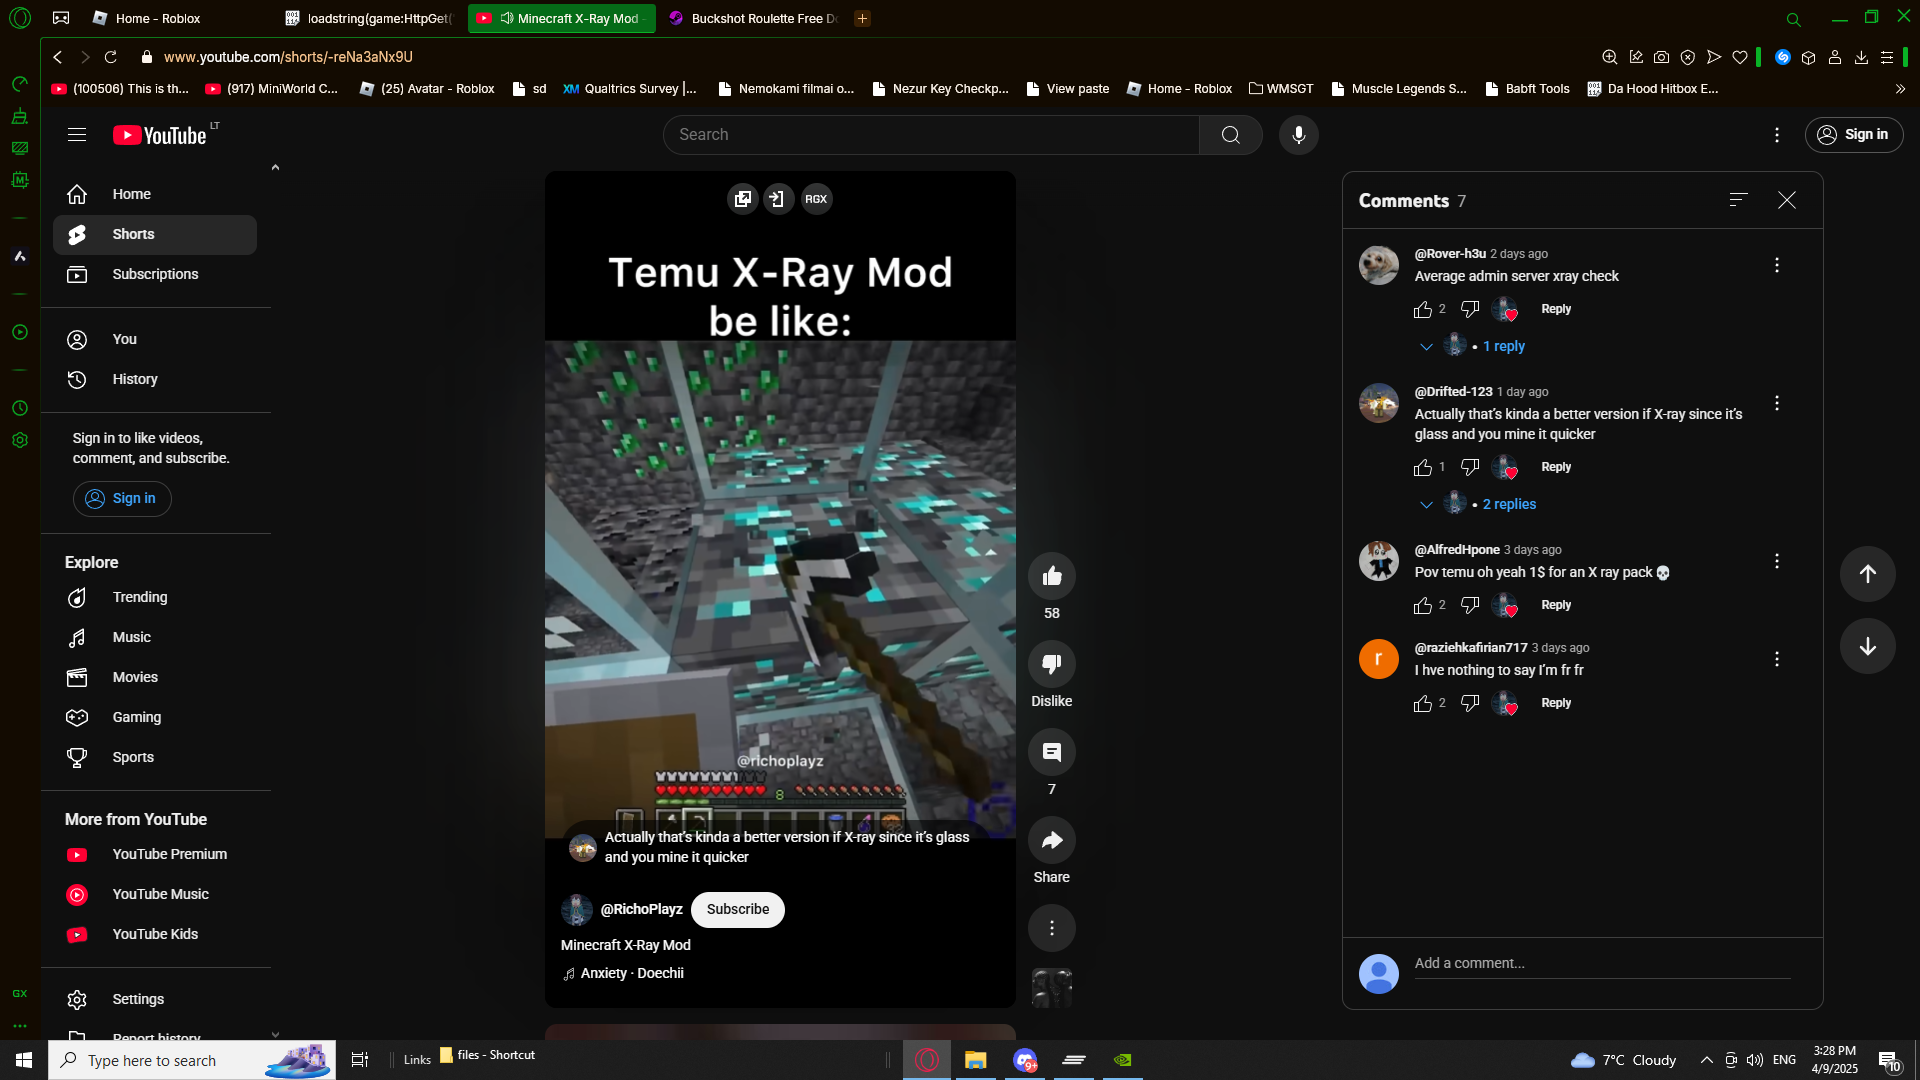Open the @RichoPlayz channel link
The width and height of the screenshot is (1920, 1080).
641,909
